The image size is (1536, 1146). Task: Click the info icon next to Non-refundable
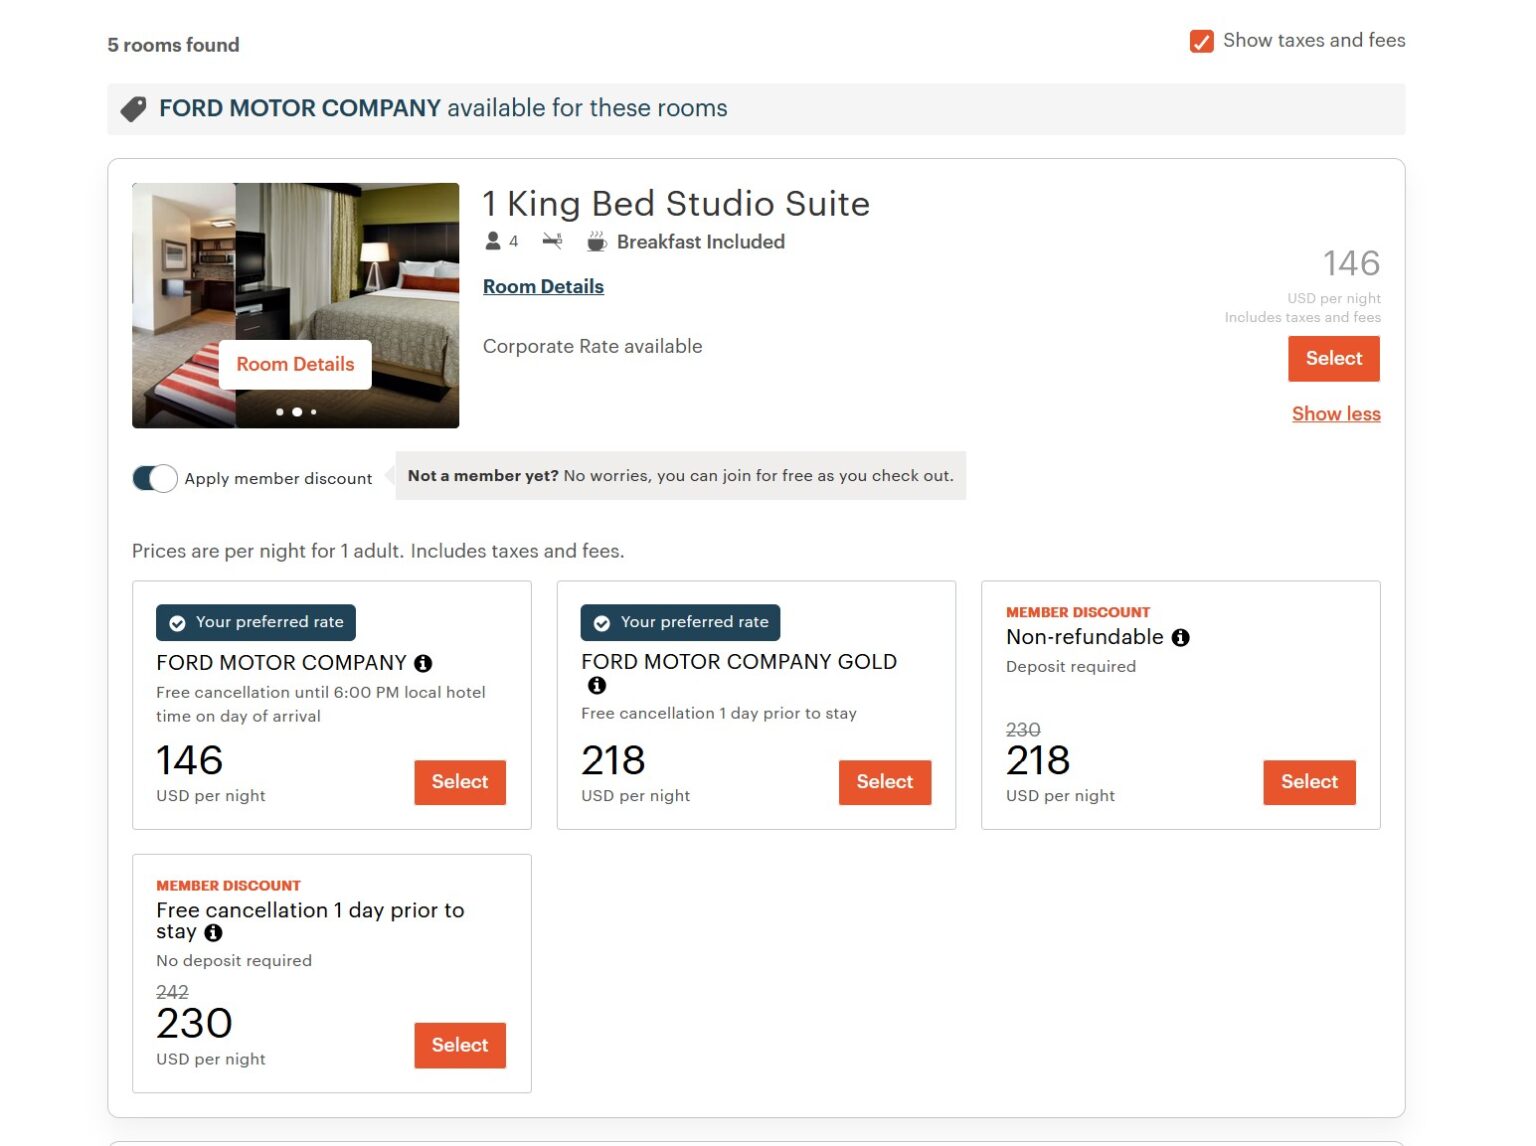(1180, 637)
